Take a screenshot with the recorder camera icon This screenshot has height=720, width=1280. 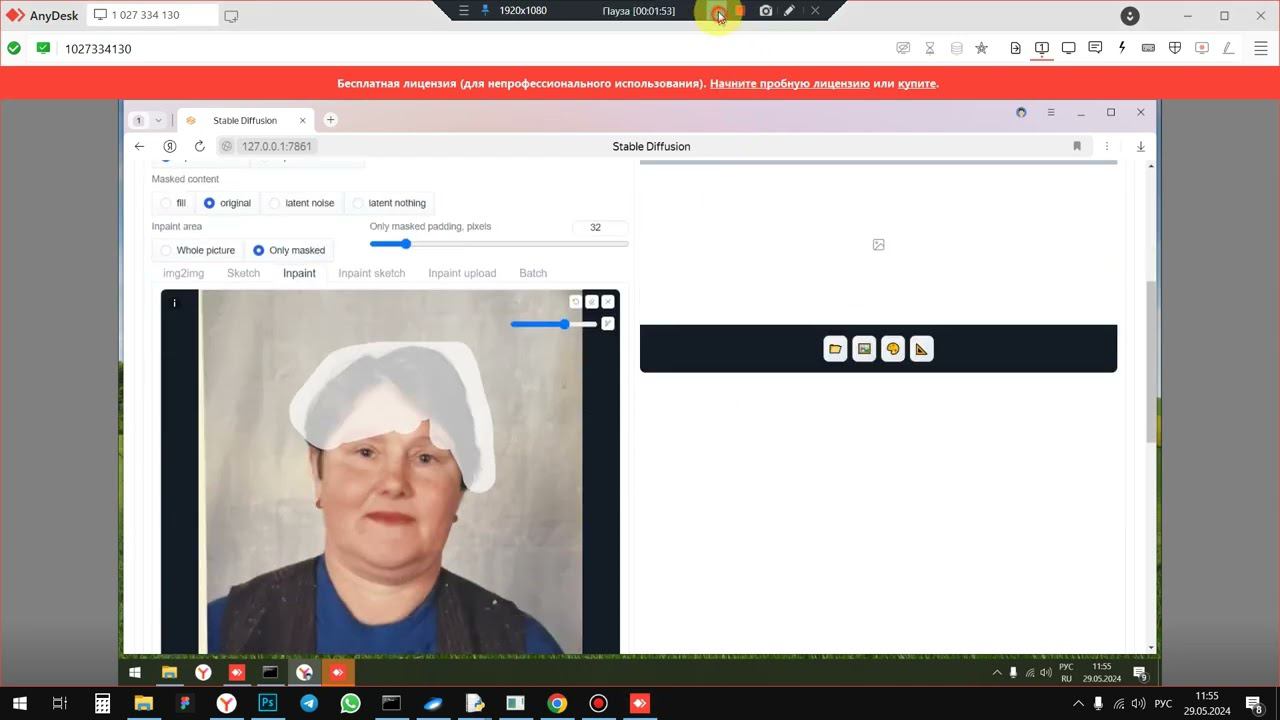coord(765,11)
